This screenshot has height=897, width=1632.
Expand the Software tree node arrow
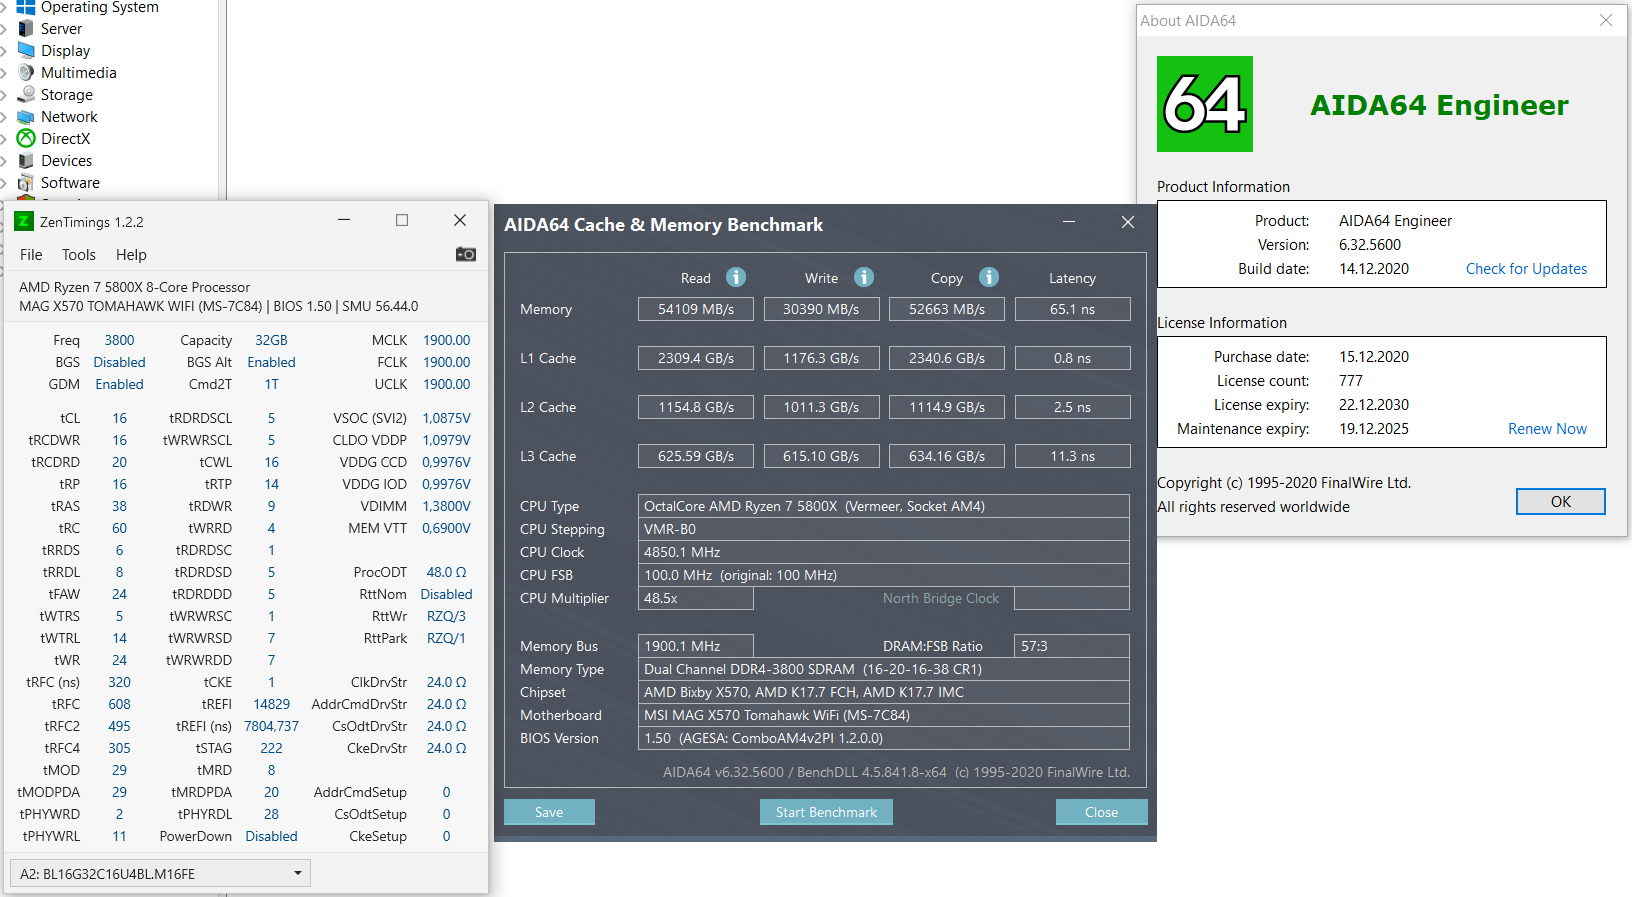pyautogui.click(x=4, y=183)
